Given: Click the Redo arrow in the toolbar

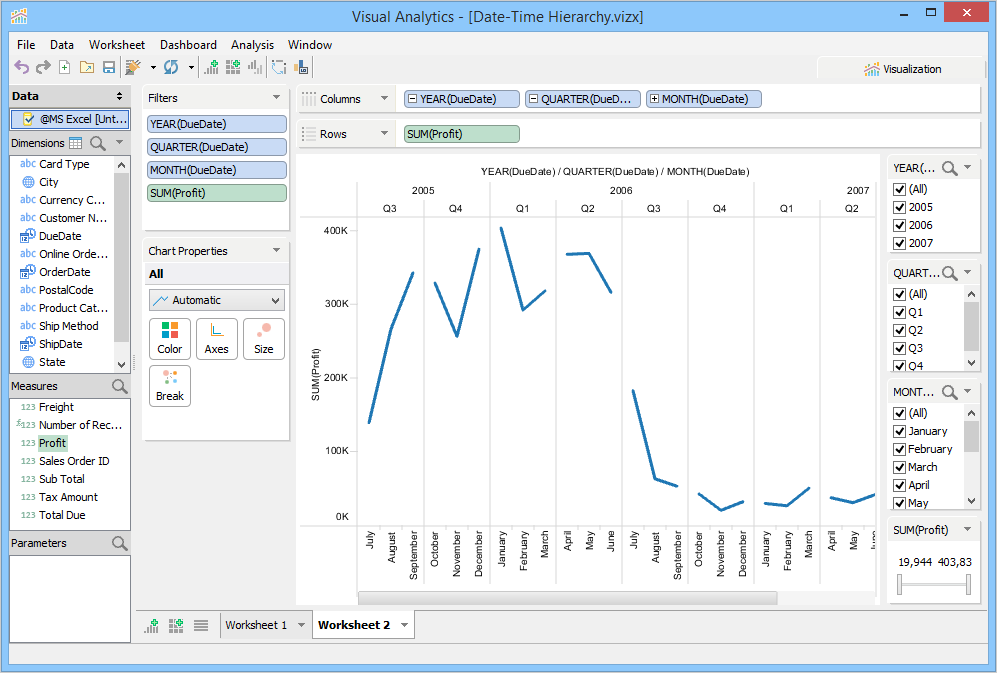Looking at the screenshot, I should pyautogui.click(x=43, y=67).
